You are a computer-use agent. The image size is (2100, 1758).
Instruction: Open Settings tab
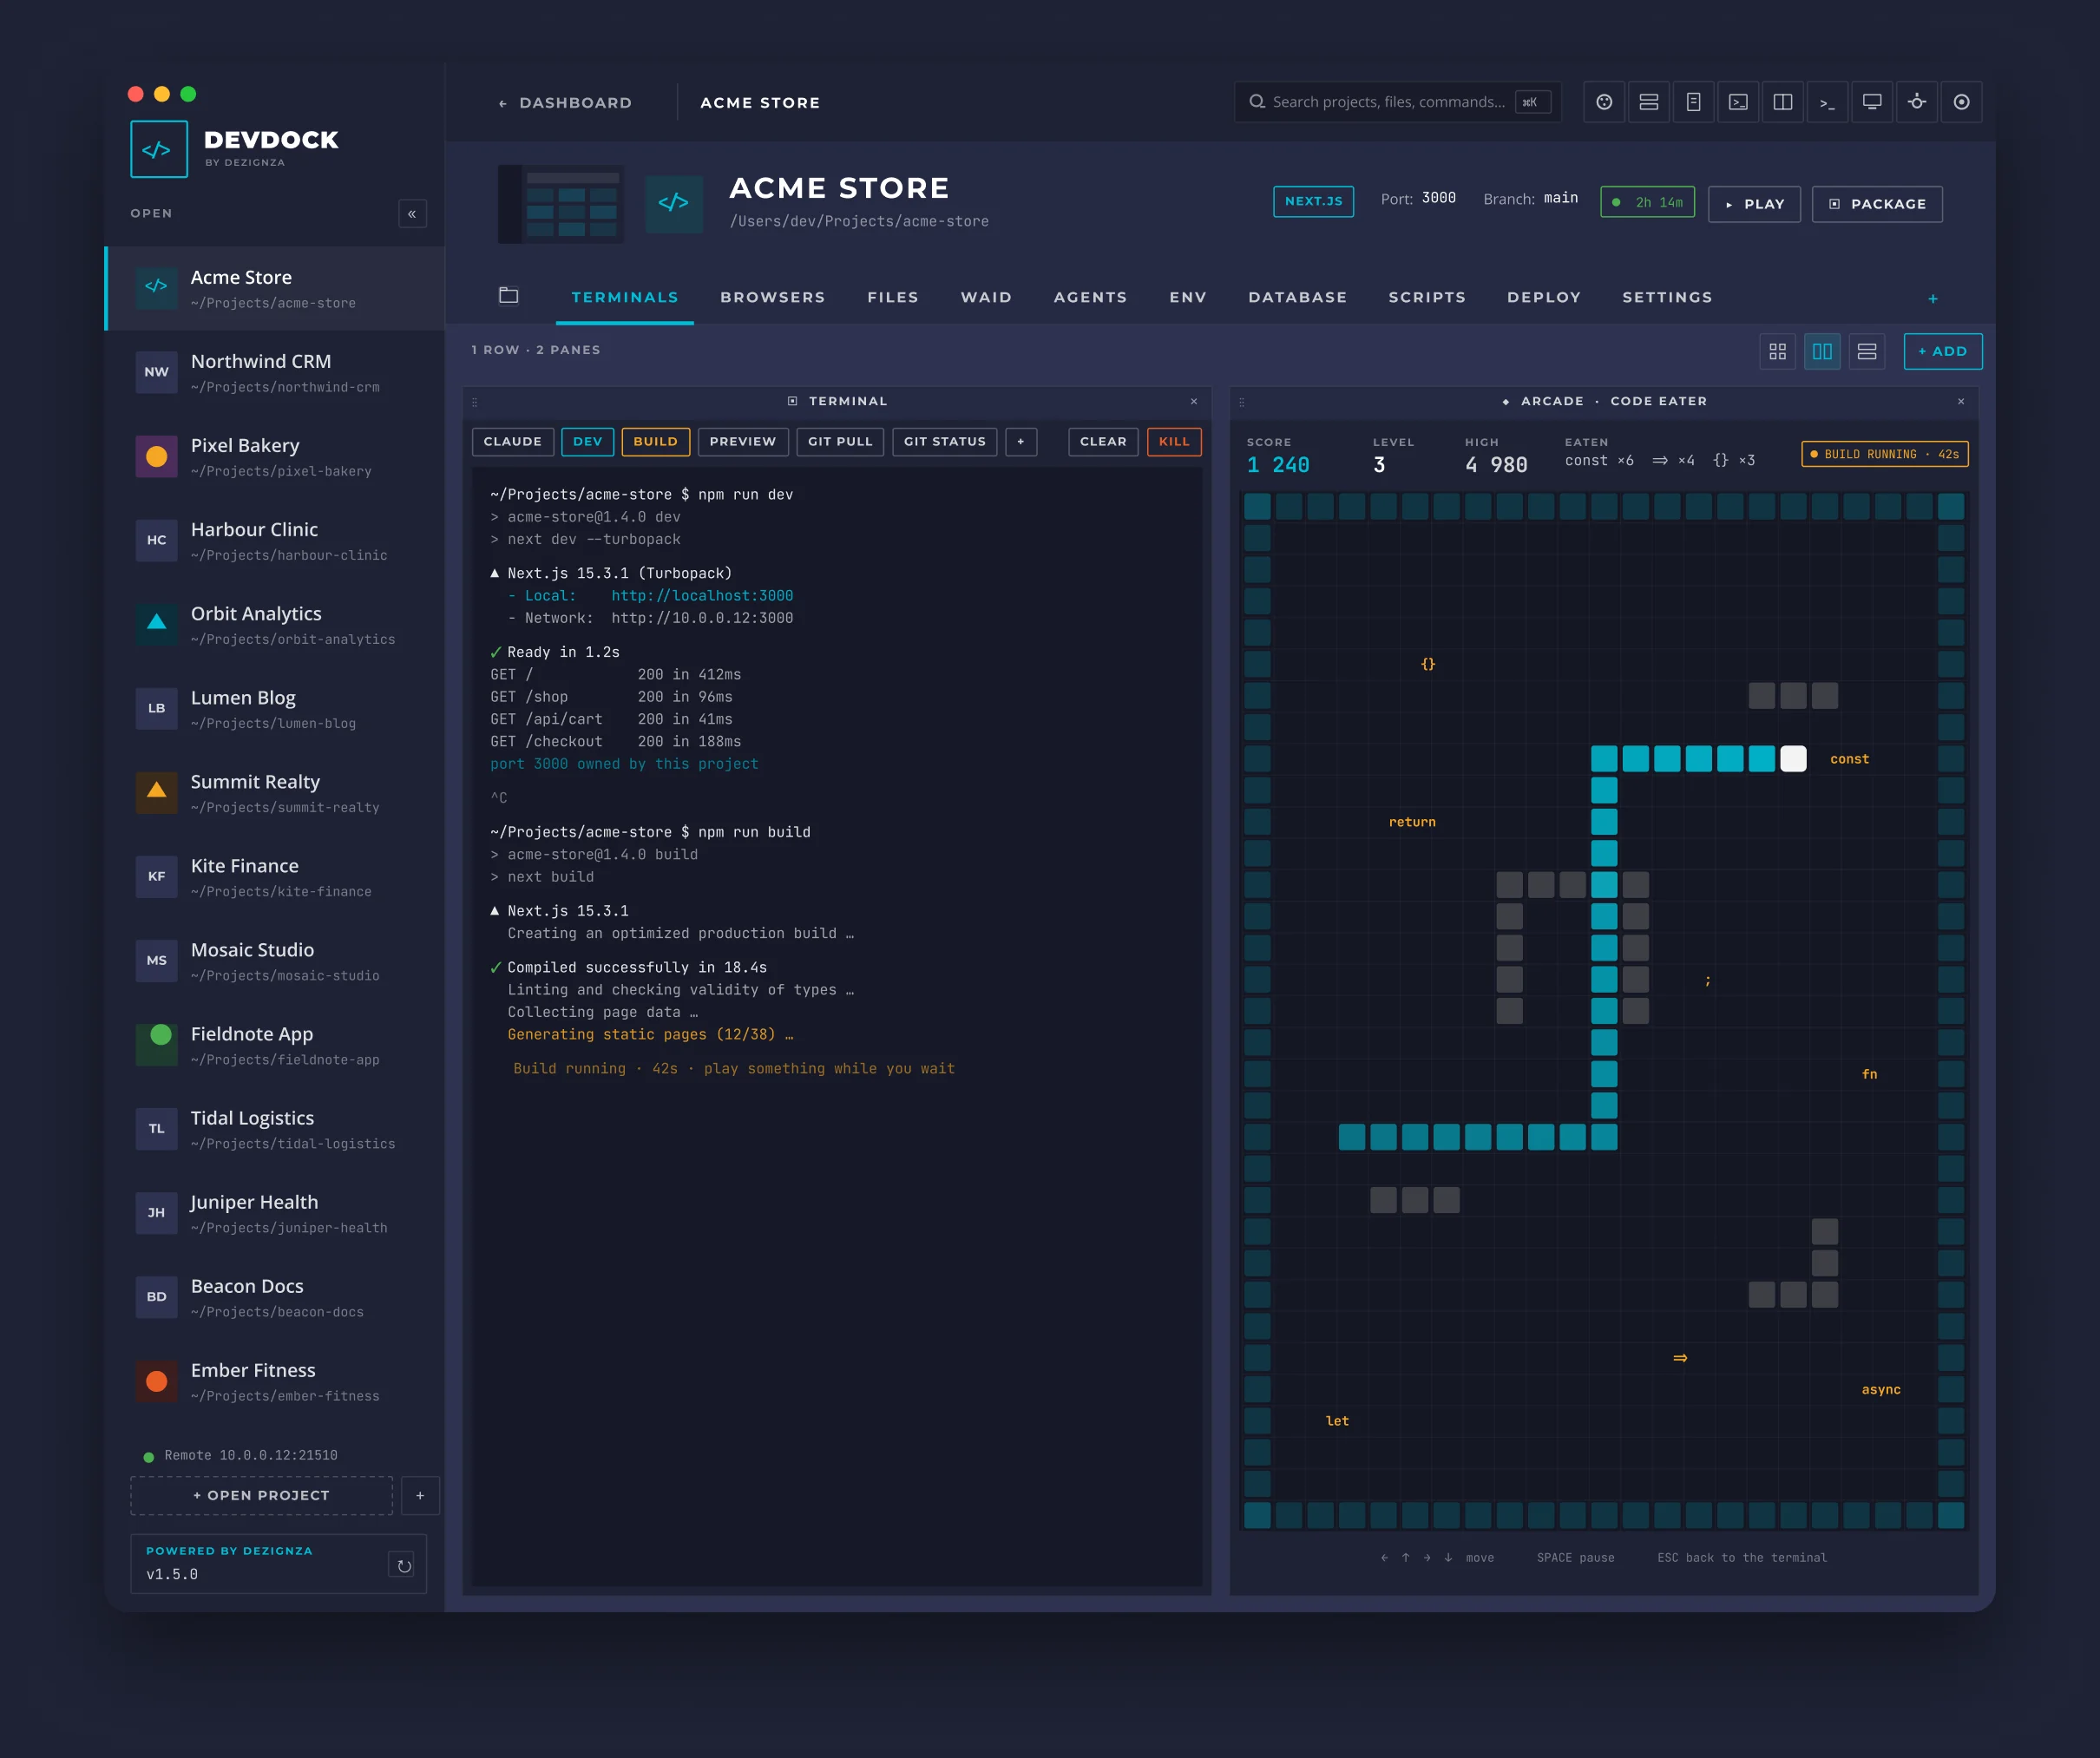click(1667, 297)
